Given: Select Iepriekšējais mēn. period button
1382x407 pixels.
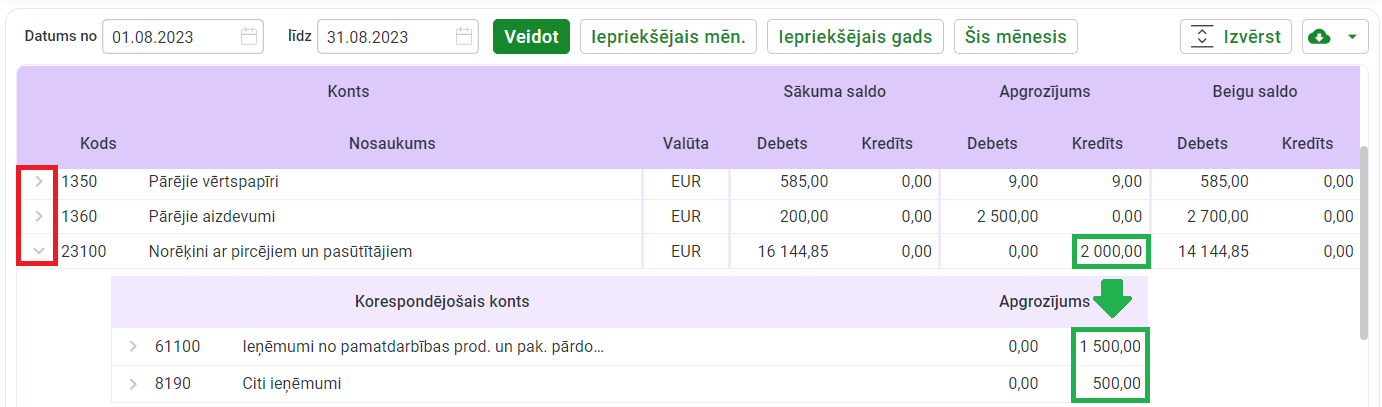Looking at the screenshot, I should [x=668, y=37].
